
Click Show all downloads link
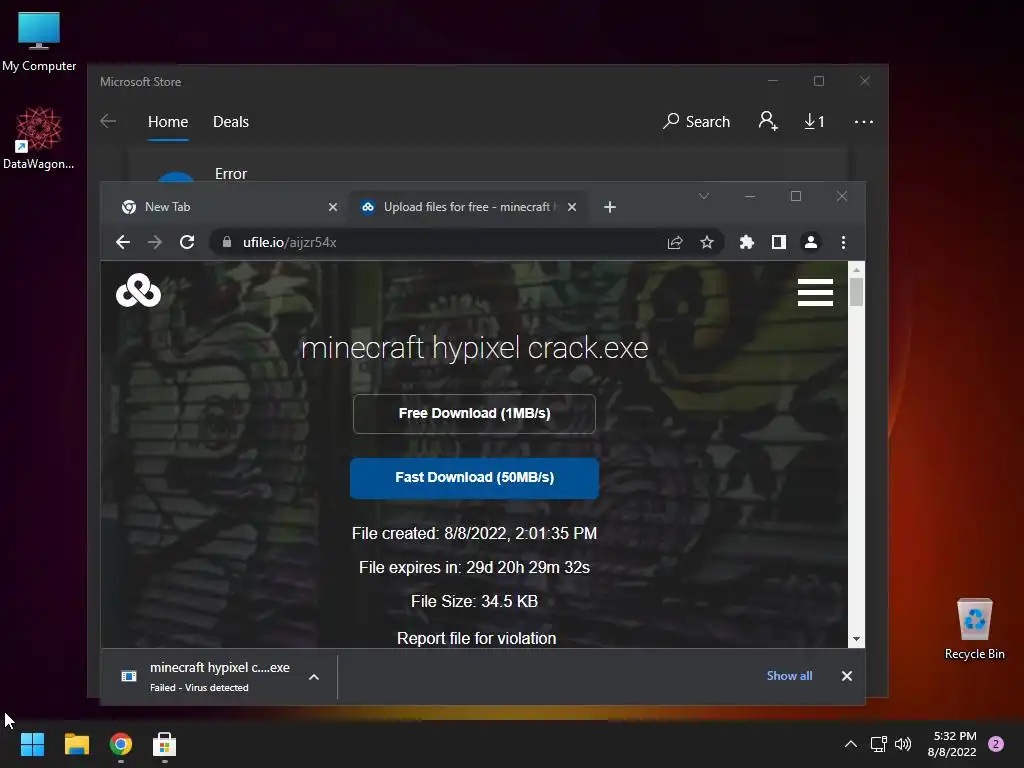(x=789, y=676)
